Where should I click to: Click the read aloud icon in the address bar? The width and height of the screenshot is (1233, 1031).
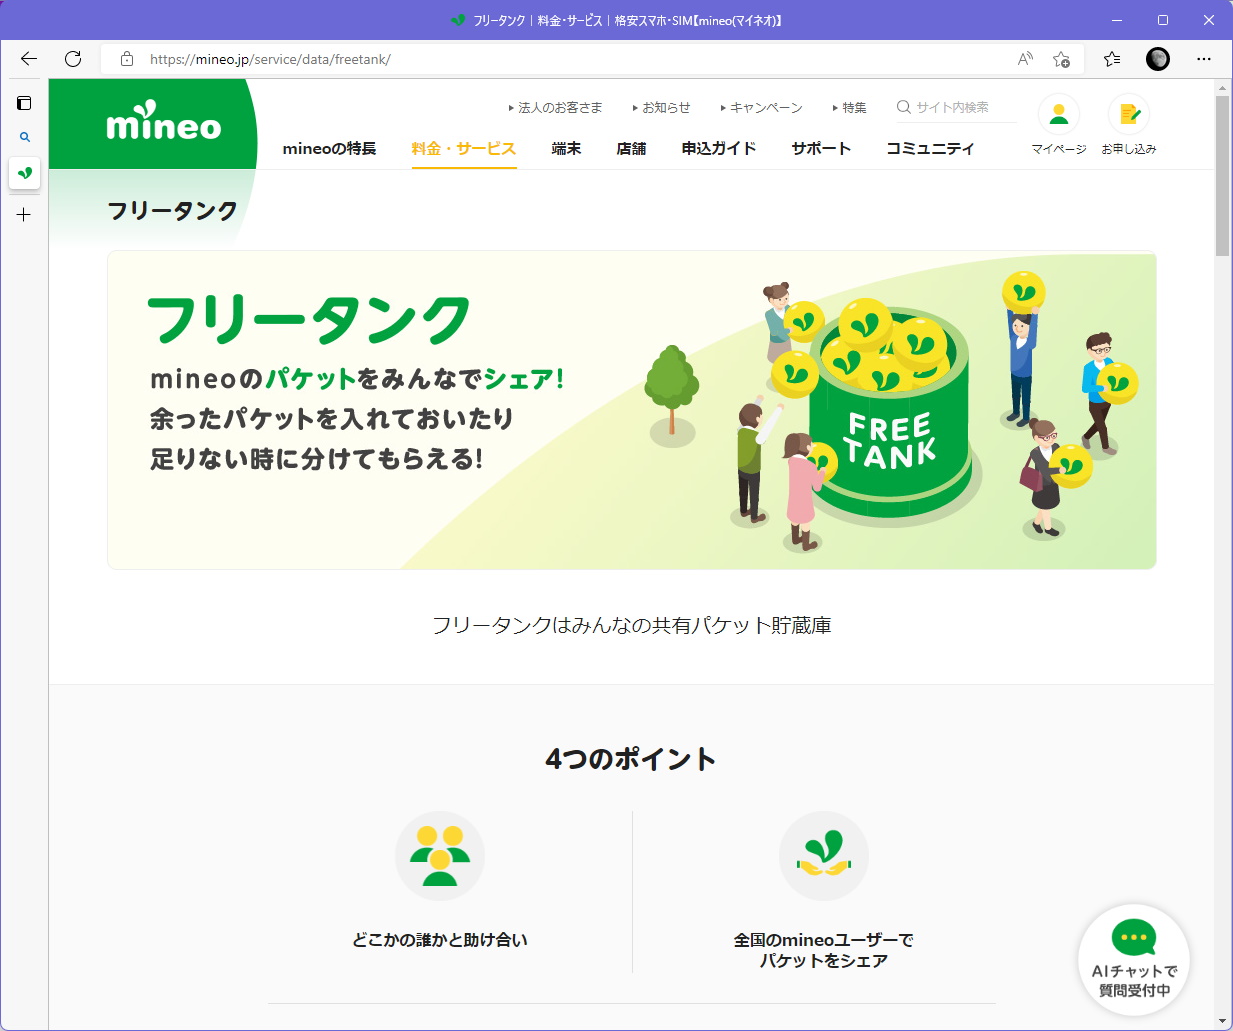click(1024, 59)
